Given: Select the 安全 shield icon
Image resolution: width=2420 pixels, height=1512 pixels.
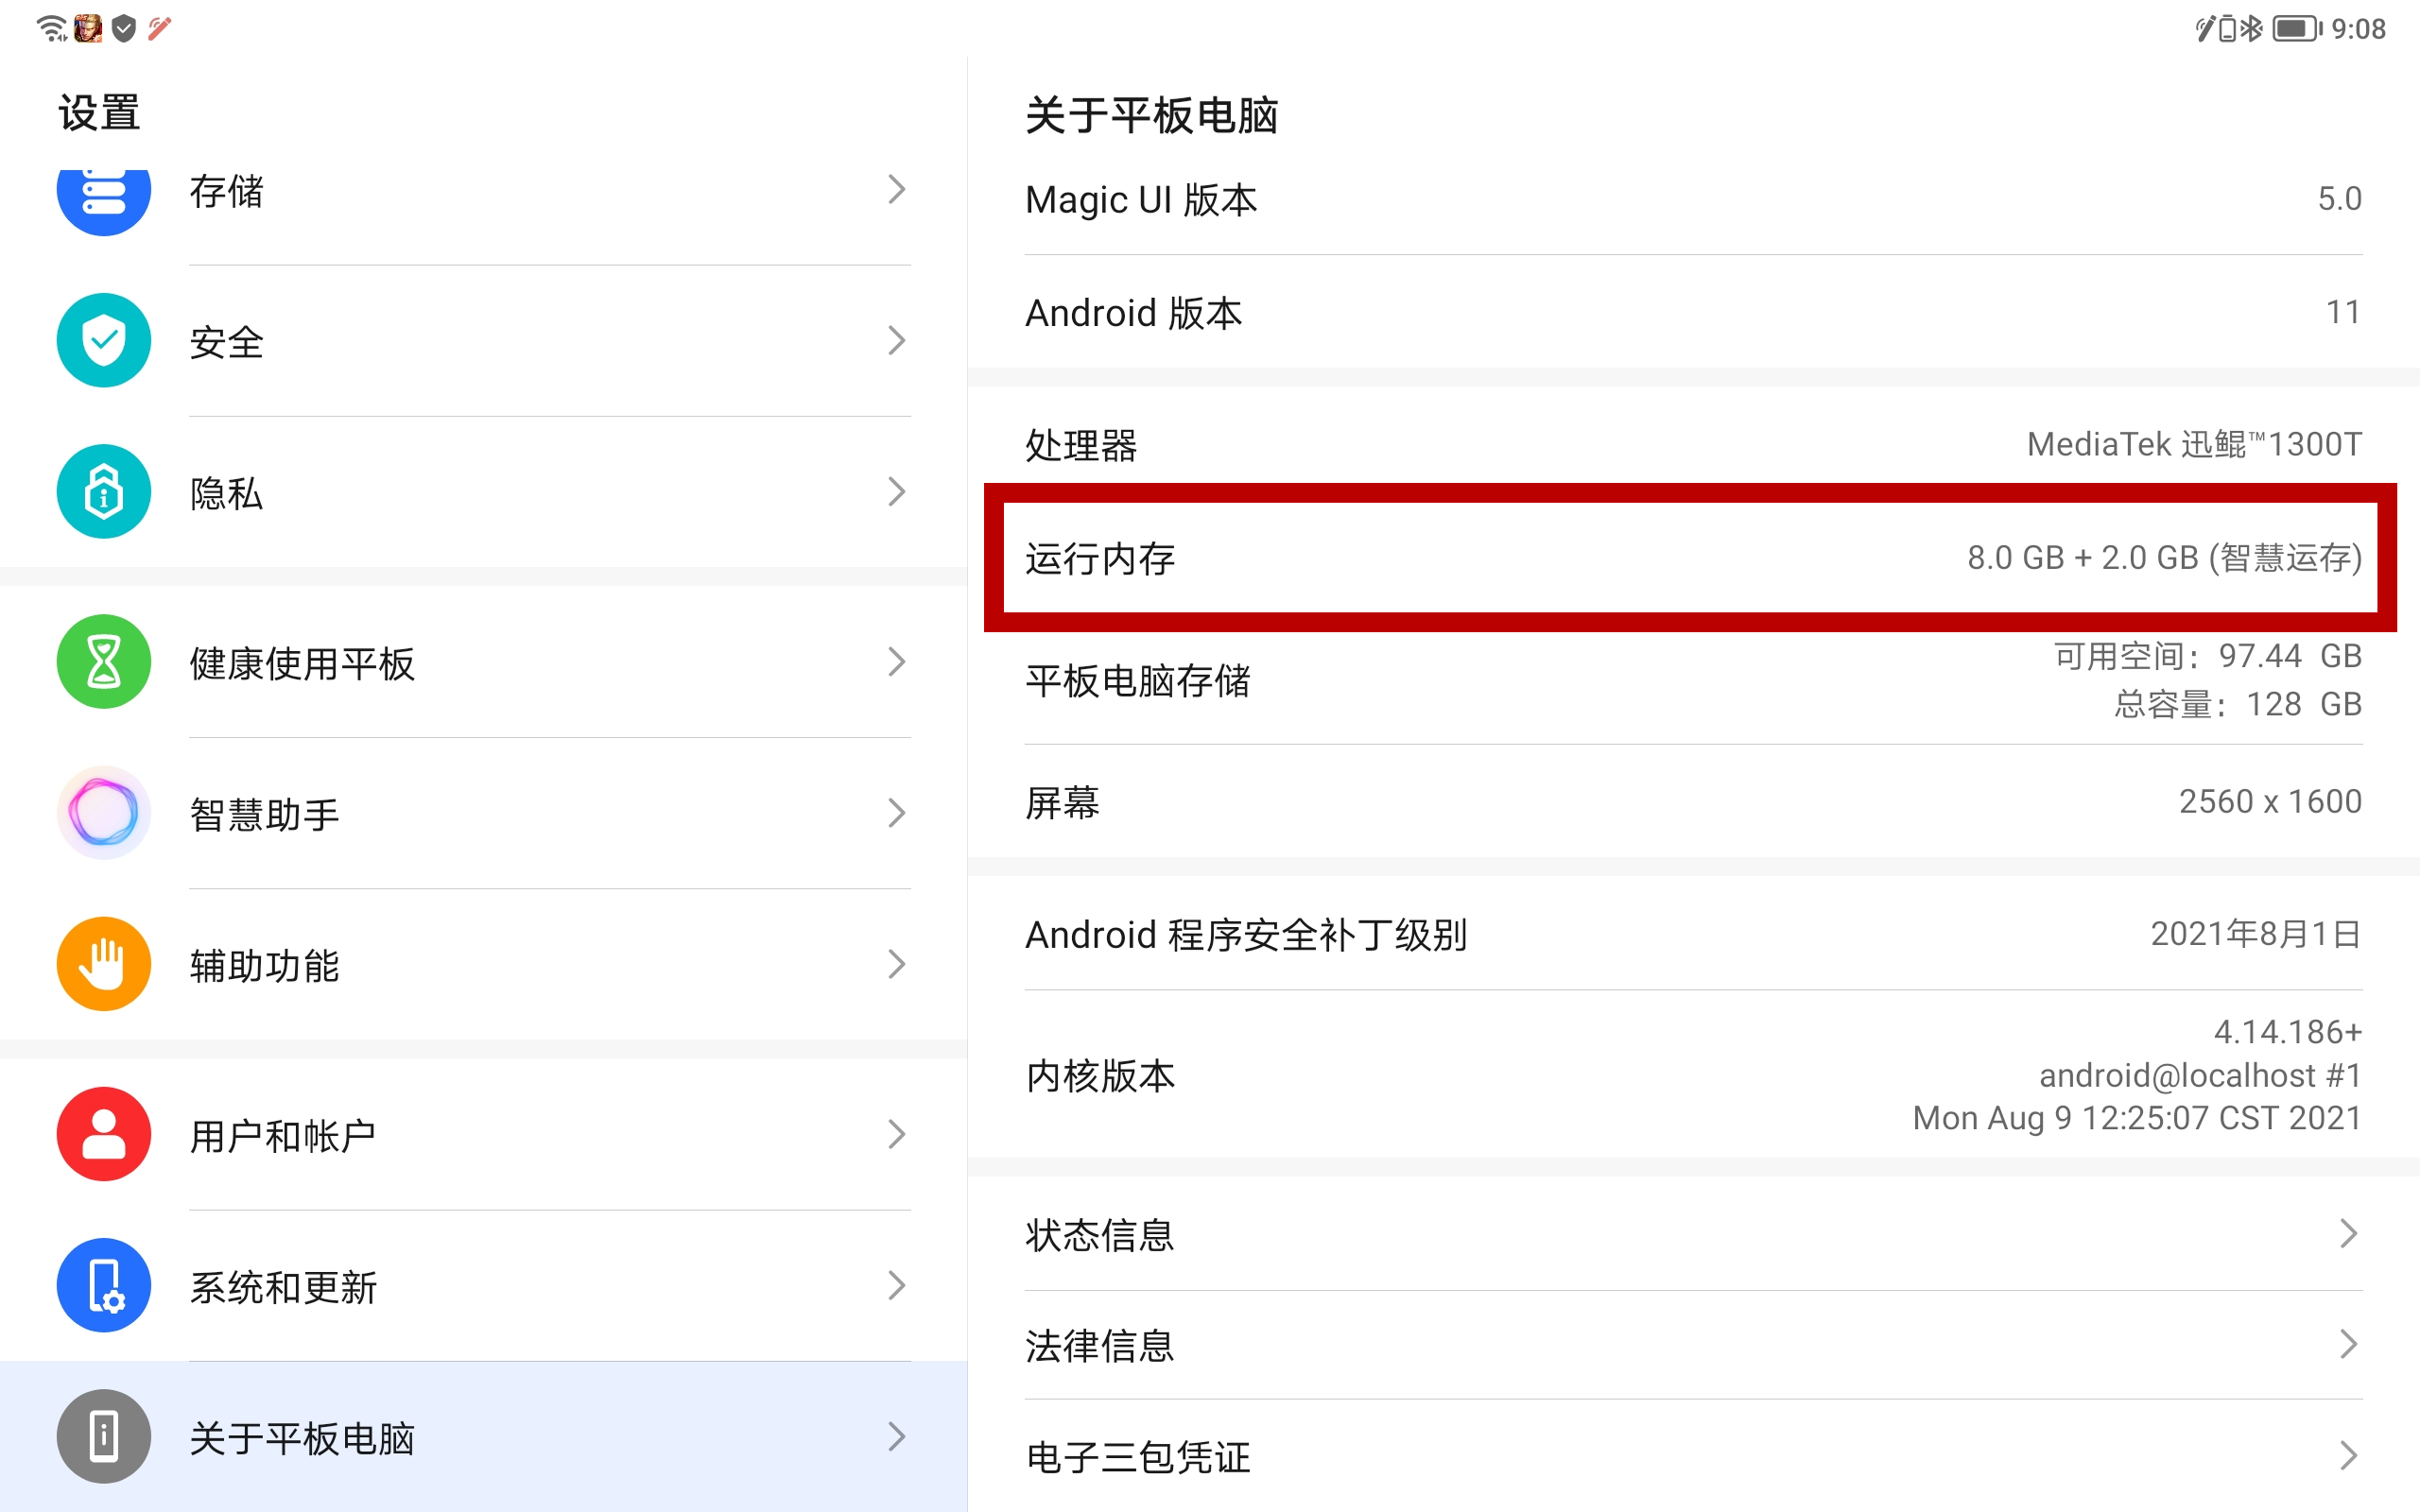Looking at the screenshot, I should click(x=104, y=341).
